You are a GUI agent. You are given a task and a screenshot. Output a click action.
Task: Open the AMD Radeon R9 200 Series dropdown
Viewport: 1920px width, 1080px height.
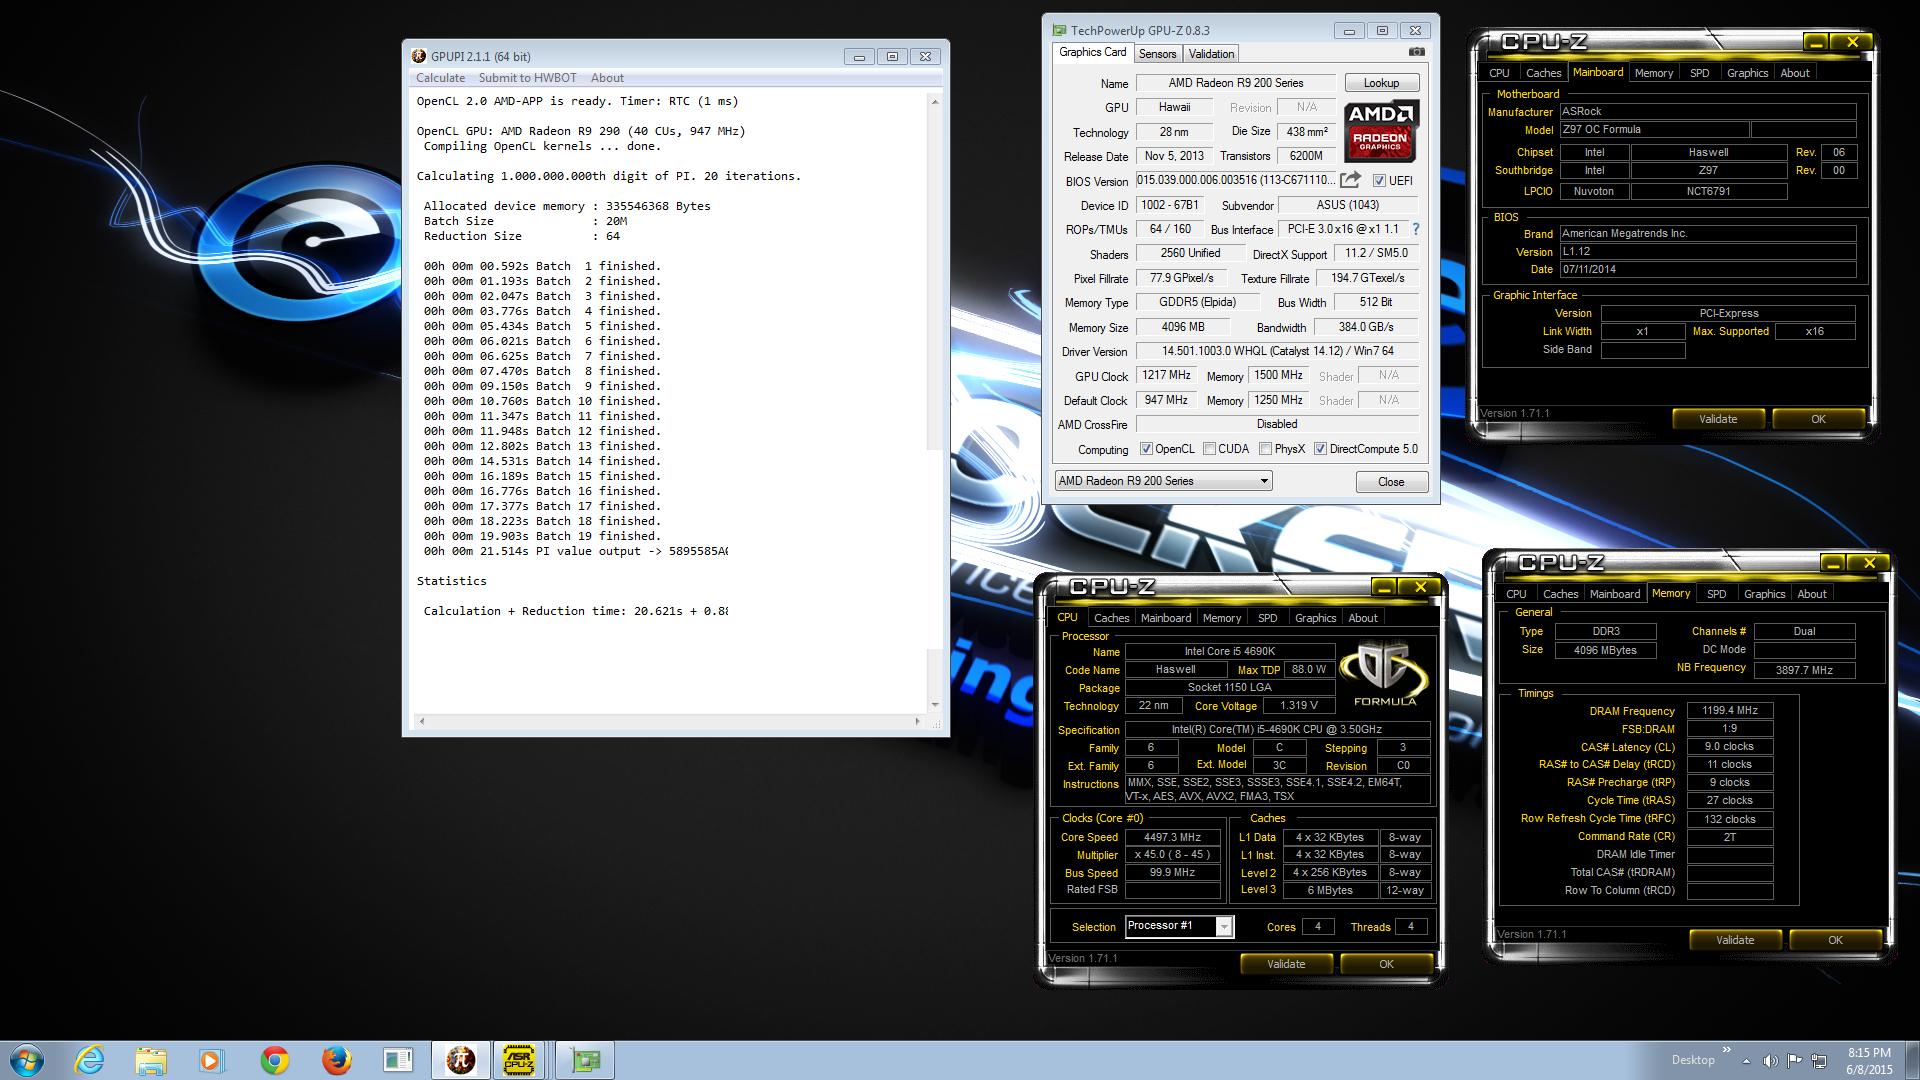tap(1163, 481)
